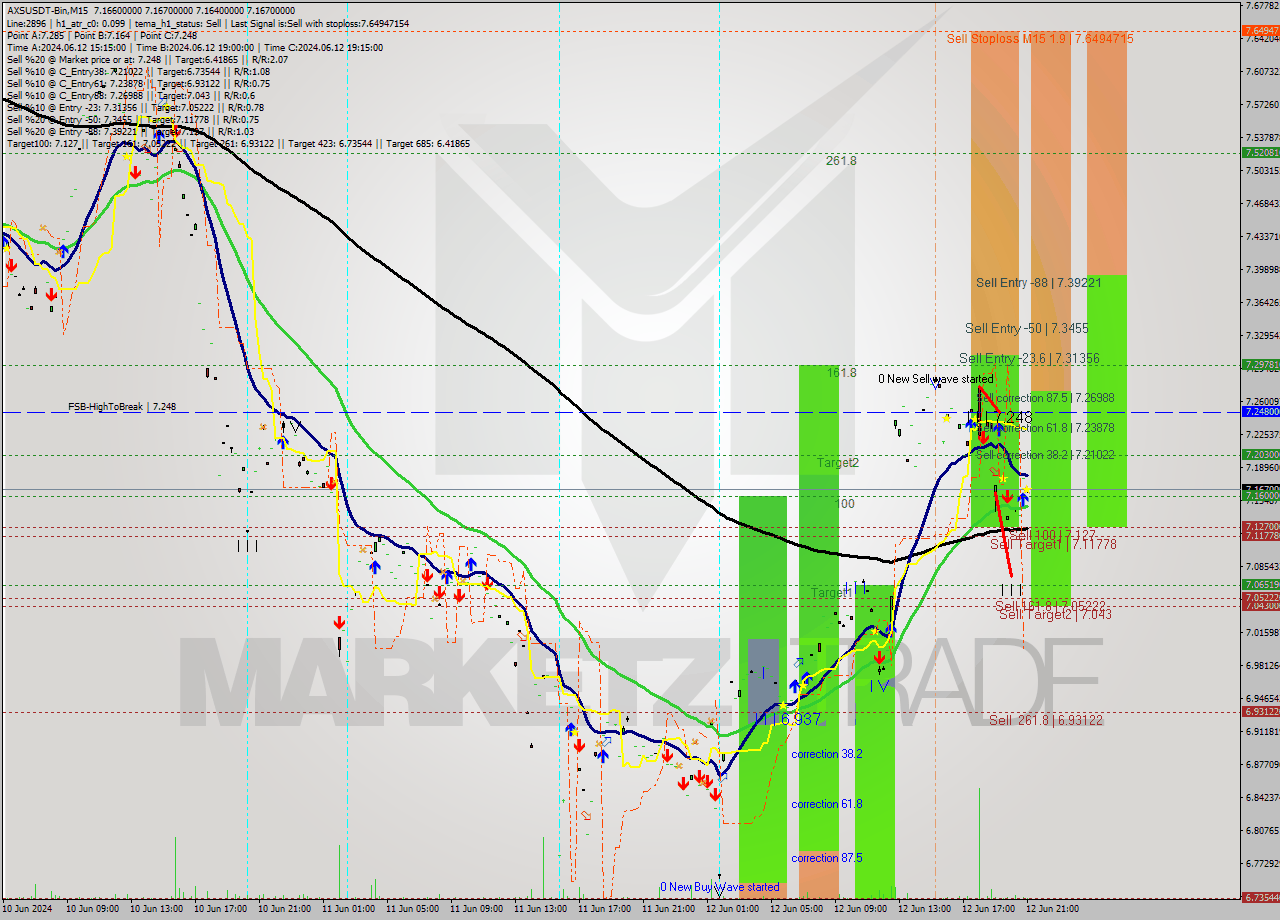Click the 12 Jun 01:00 time axis label
This screenshot has height=920, width=1280.
[x=732, y=909]
